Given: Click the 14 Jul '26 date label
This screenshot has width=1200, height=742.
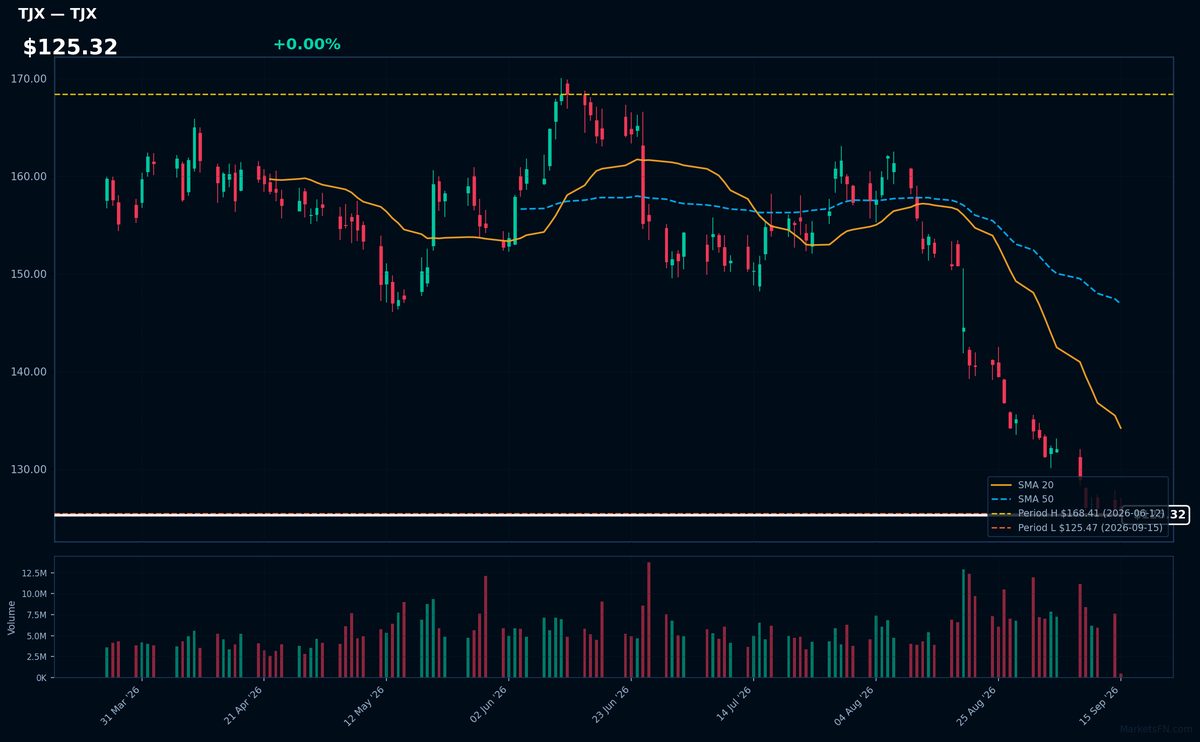Looking at the screenshot, I should tap(732, 706).
